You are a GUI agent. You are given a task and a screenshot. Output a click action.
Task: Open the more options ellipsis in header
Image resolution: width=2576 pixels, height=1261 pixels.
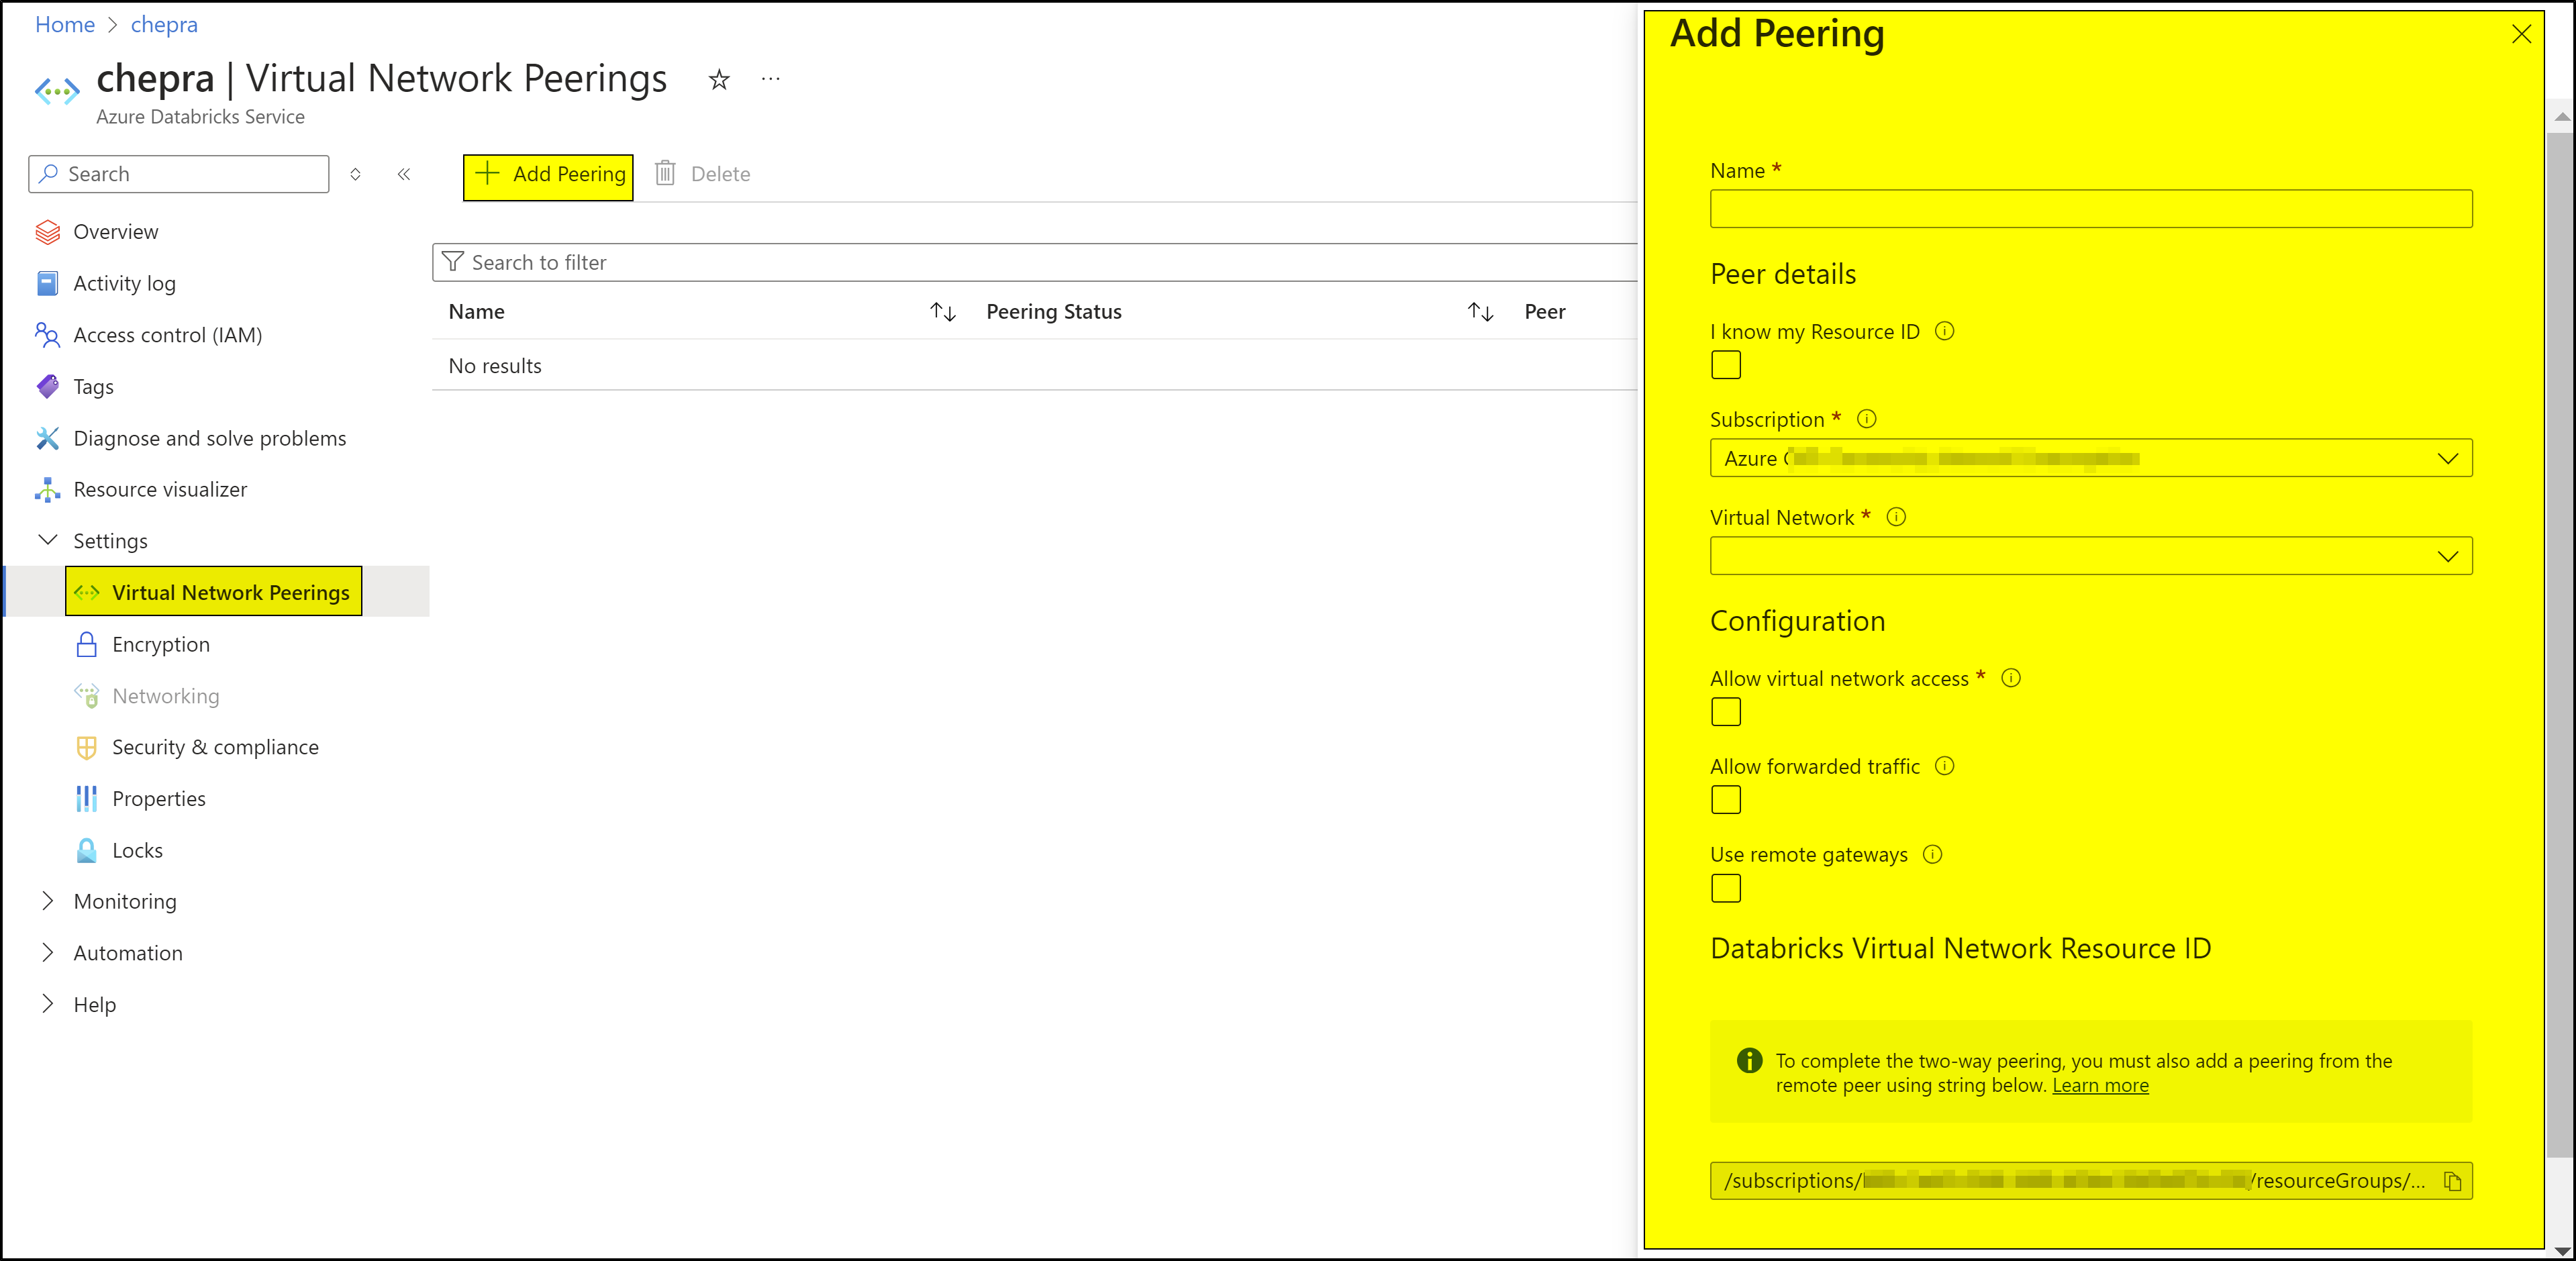770,78
